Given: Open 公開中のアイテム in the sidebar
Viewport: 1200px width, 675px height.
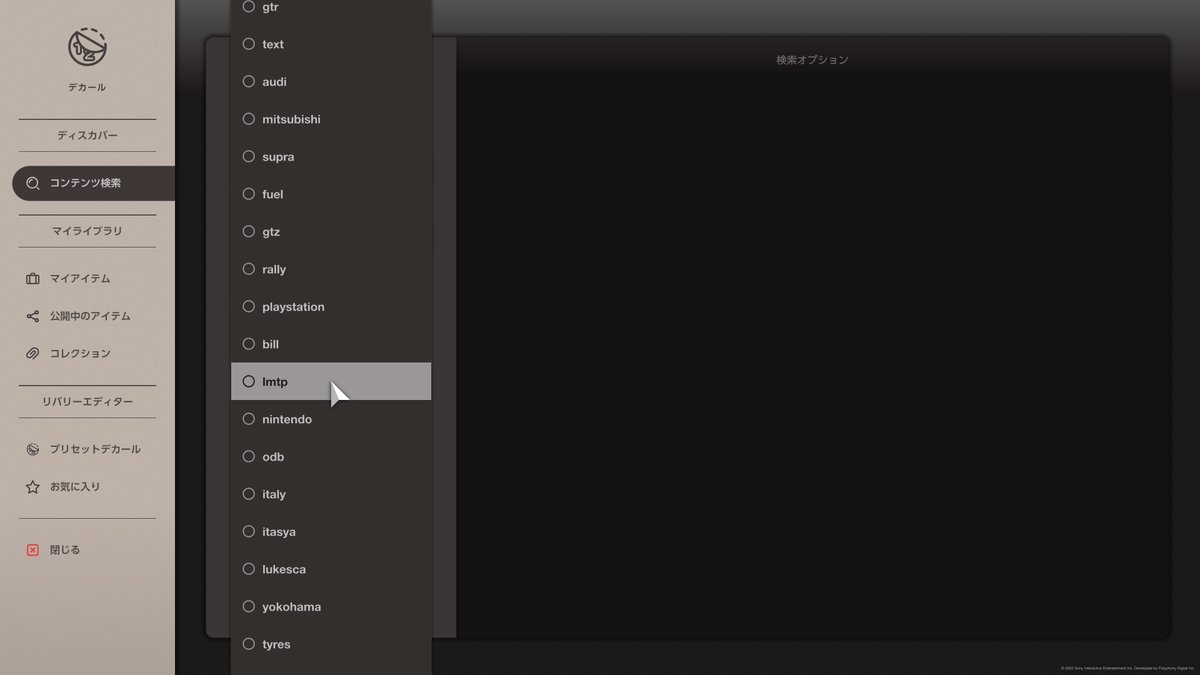Looking at the screenshot, I should pyautogui.click(x=88, y=316).
